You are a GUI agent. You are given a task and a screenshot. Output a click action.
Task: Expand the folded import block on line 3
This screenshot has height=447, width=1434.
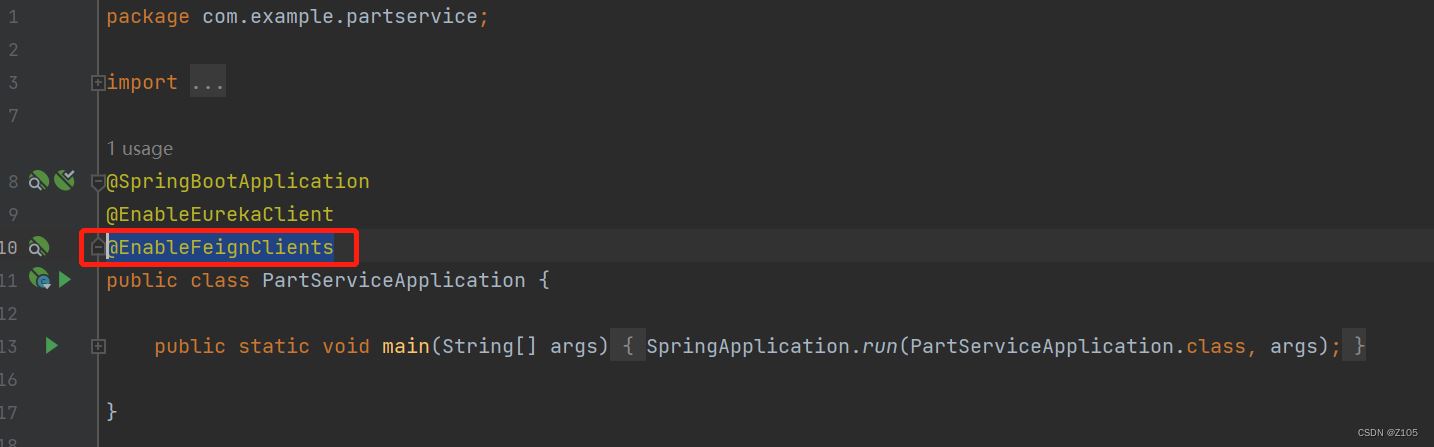tap(98, 83)
